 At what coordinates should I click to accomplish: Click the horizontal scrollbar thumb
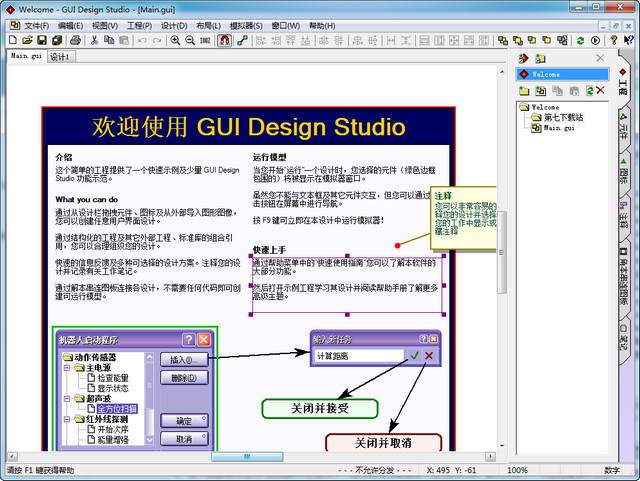click(x=247, y=456)
